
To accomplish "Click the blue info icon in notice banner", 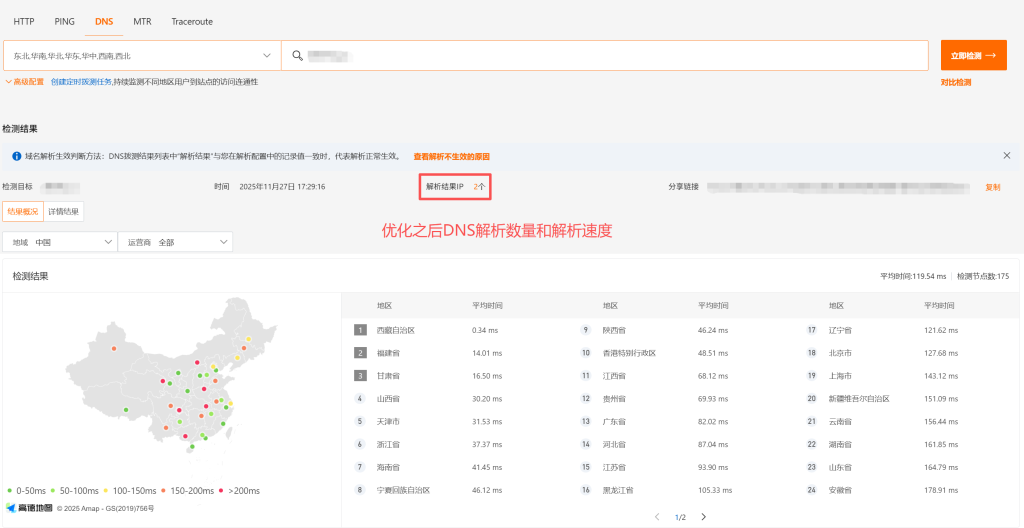I will [x=16, y=157].
